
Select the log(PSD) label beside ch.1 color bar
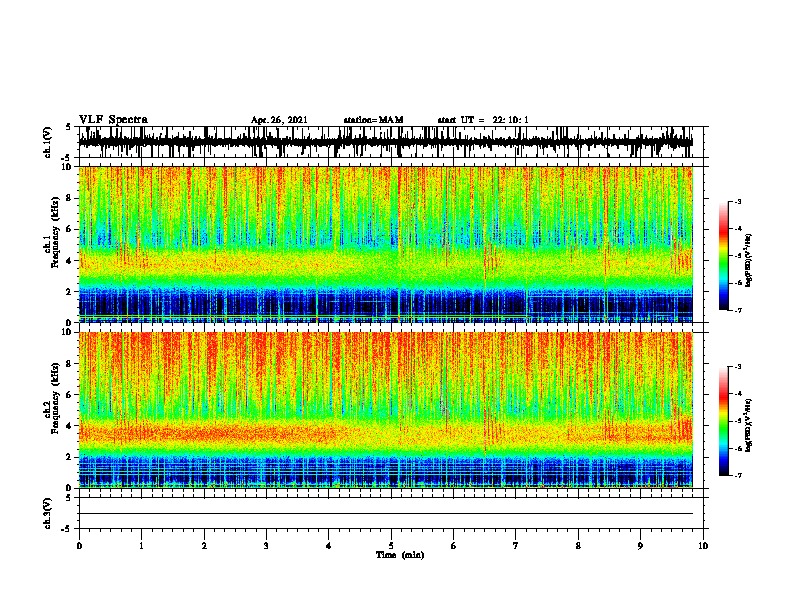[x=749, y=261]
